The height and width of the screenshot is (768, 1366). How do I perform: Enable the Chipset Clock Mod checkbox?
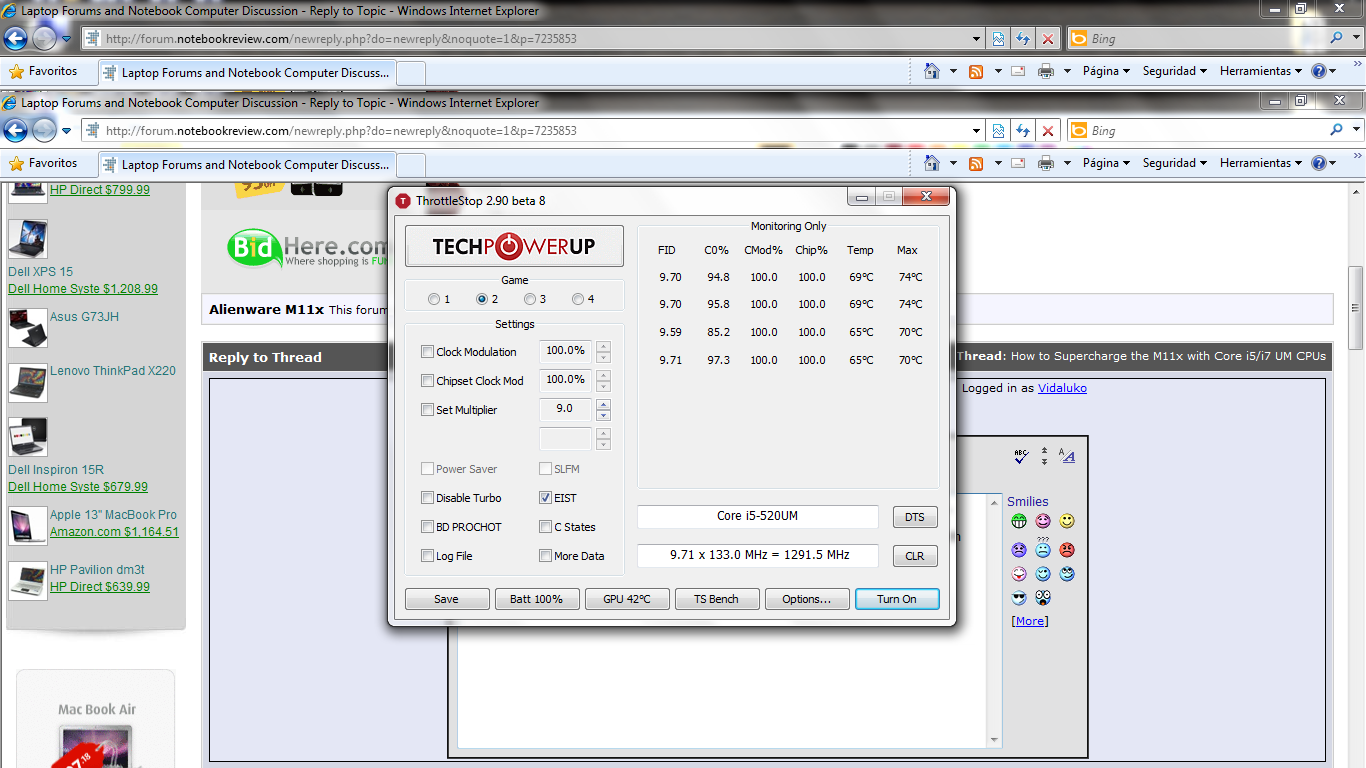click(x=428, y=381)
